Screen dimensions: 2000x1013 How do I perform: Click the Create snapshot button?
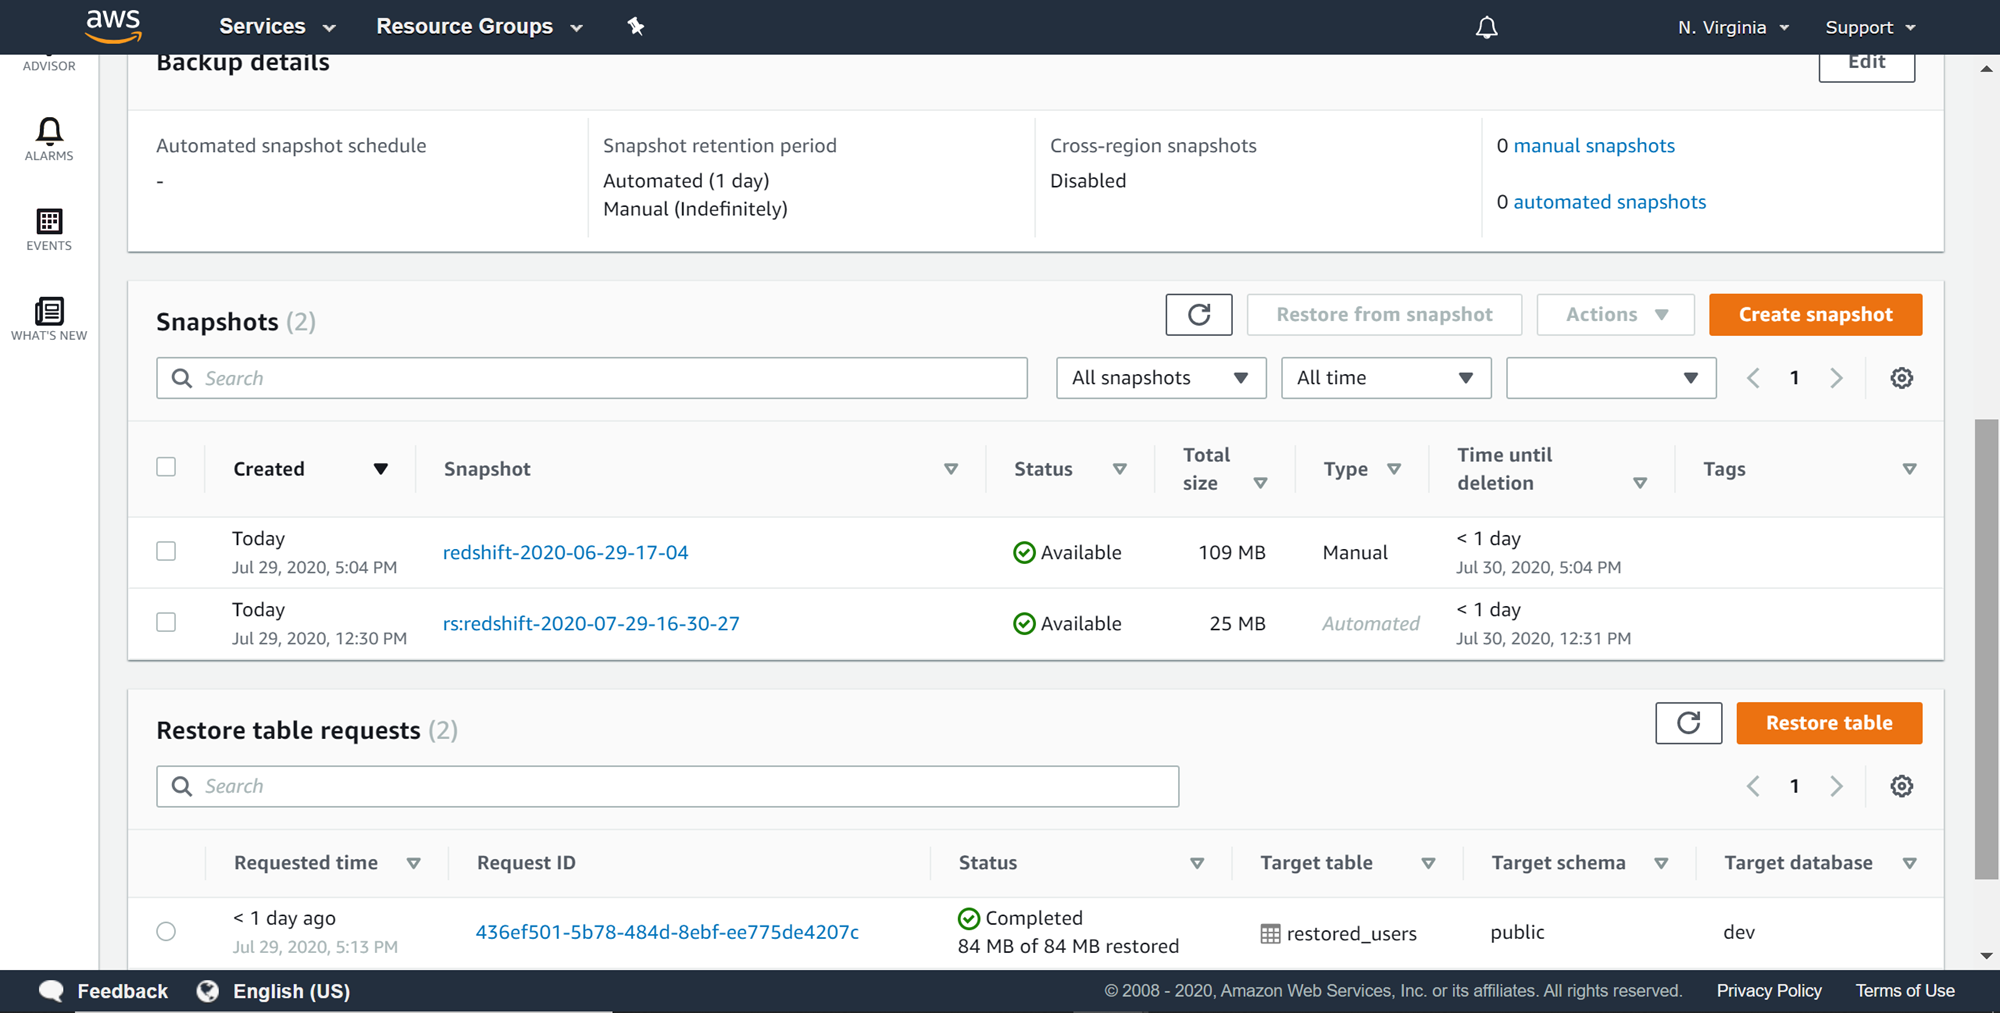(x=1815, y=315)
